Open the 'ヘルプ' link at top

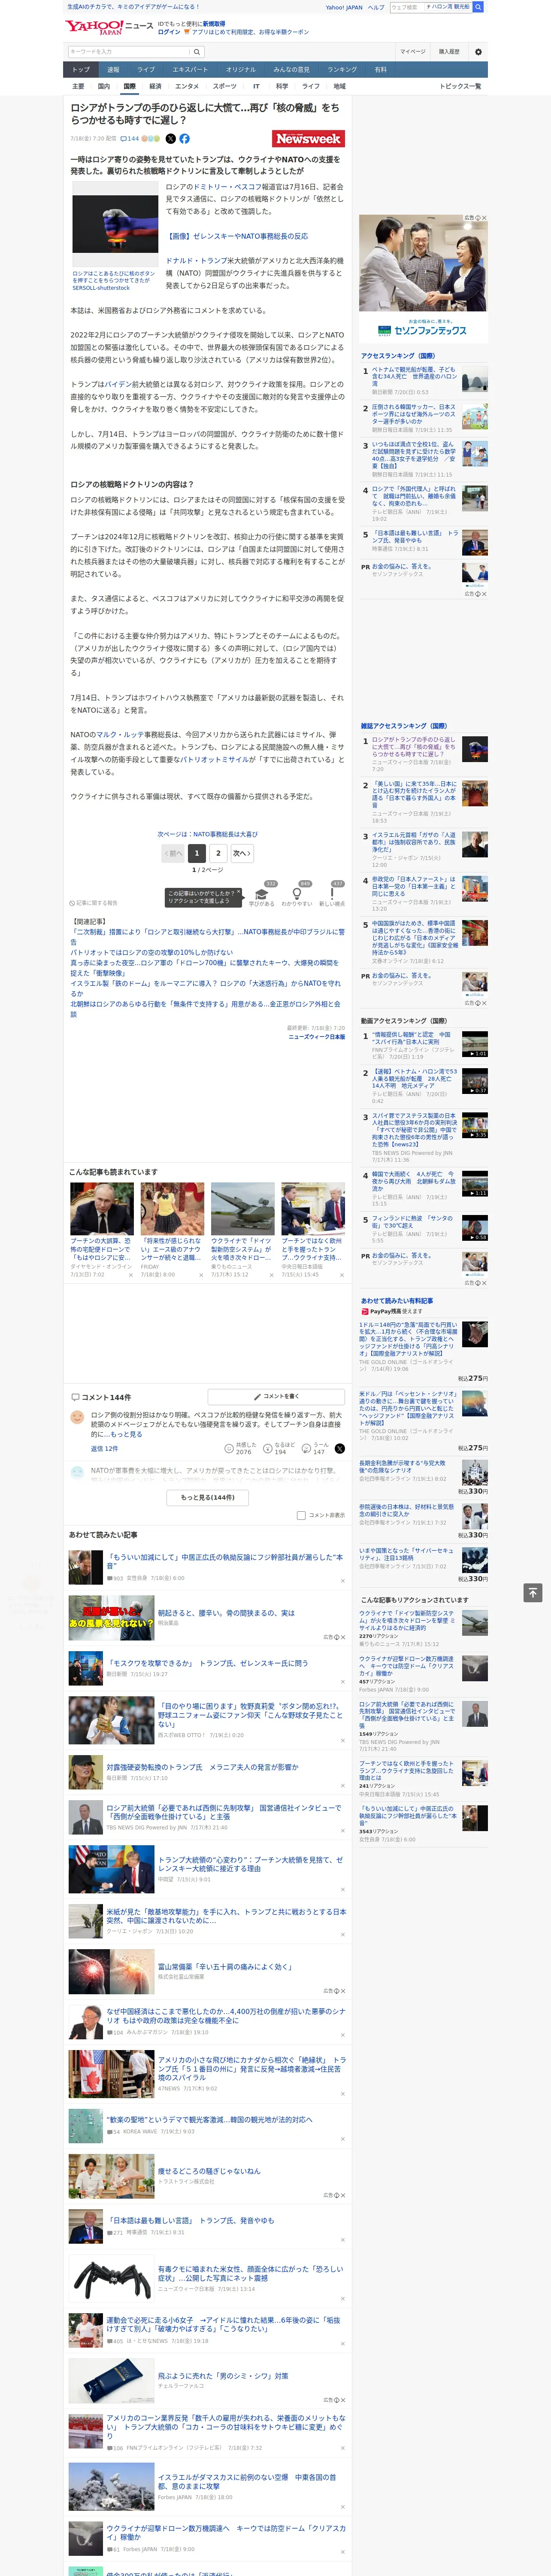click(x=375, y=7)
